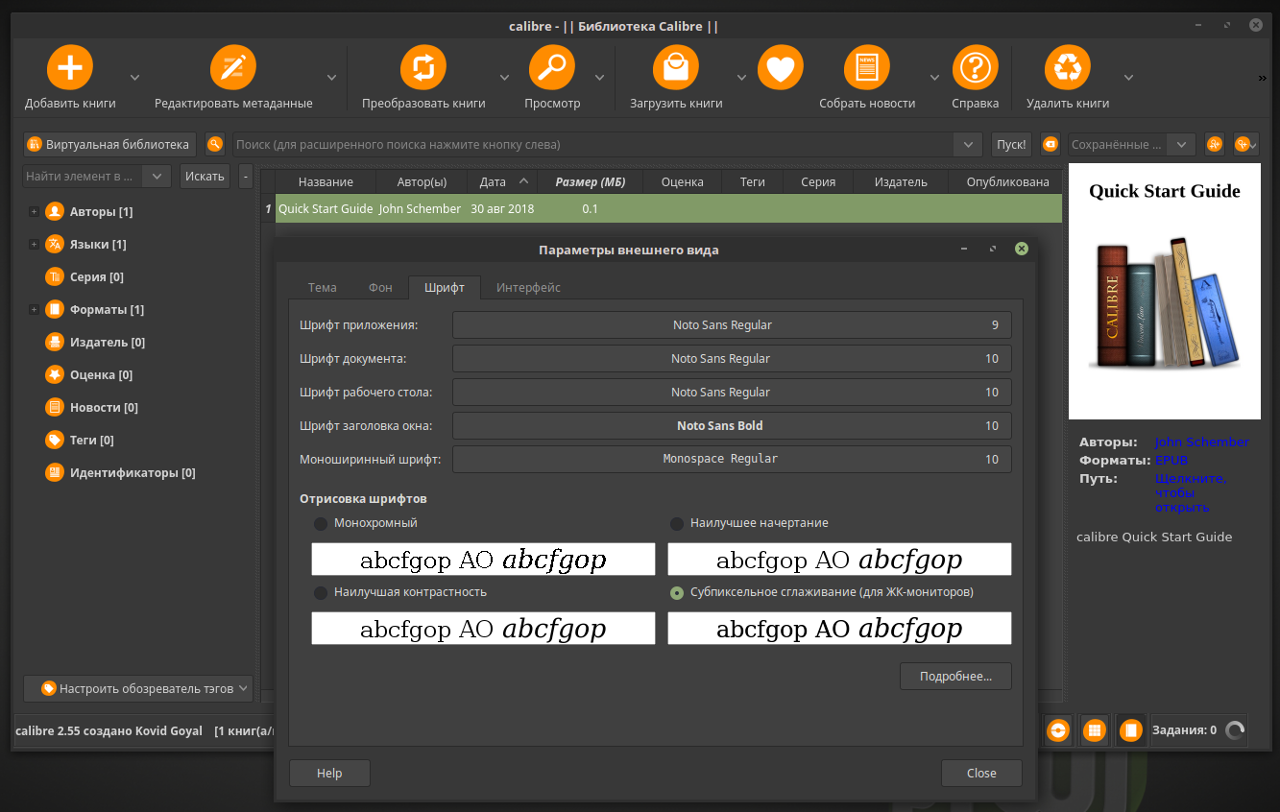Open the John Schember author link
The width and height of the screenshot is (1280, 812).
click(1202, 442)
